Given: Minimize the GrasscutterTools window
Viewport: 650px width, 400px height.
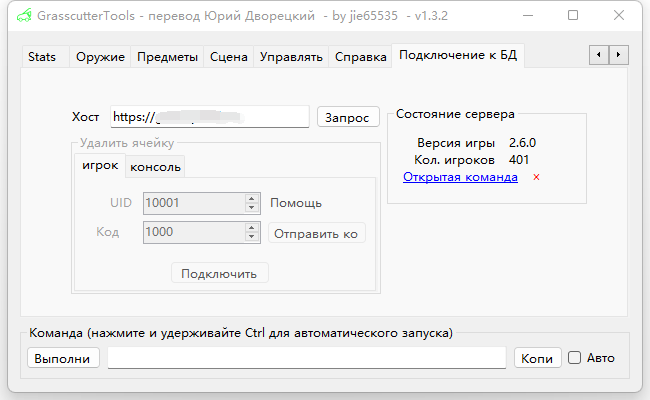Looking at the screenshot, I should [x=529, y=16].
